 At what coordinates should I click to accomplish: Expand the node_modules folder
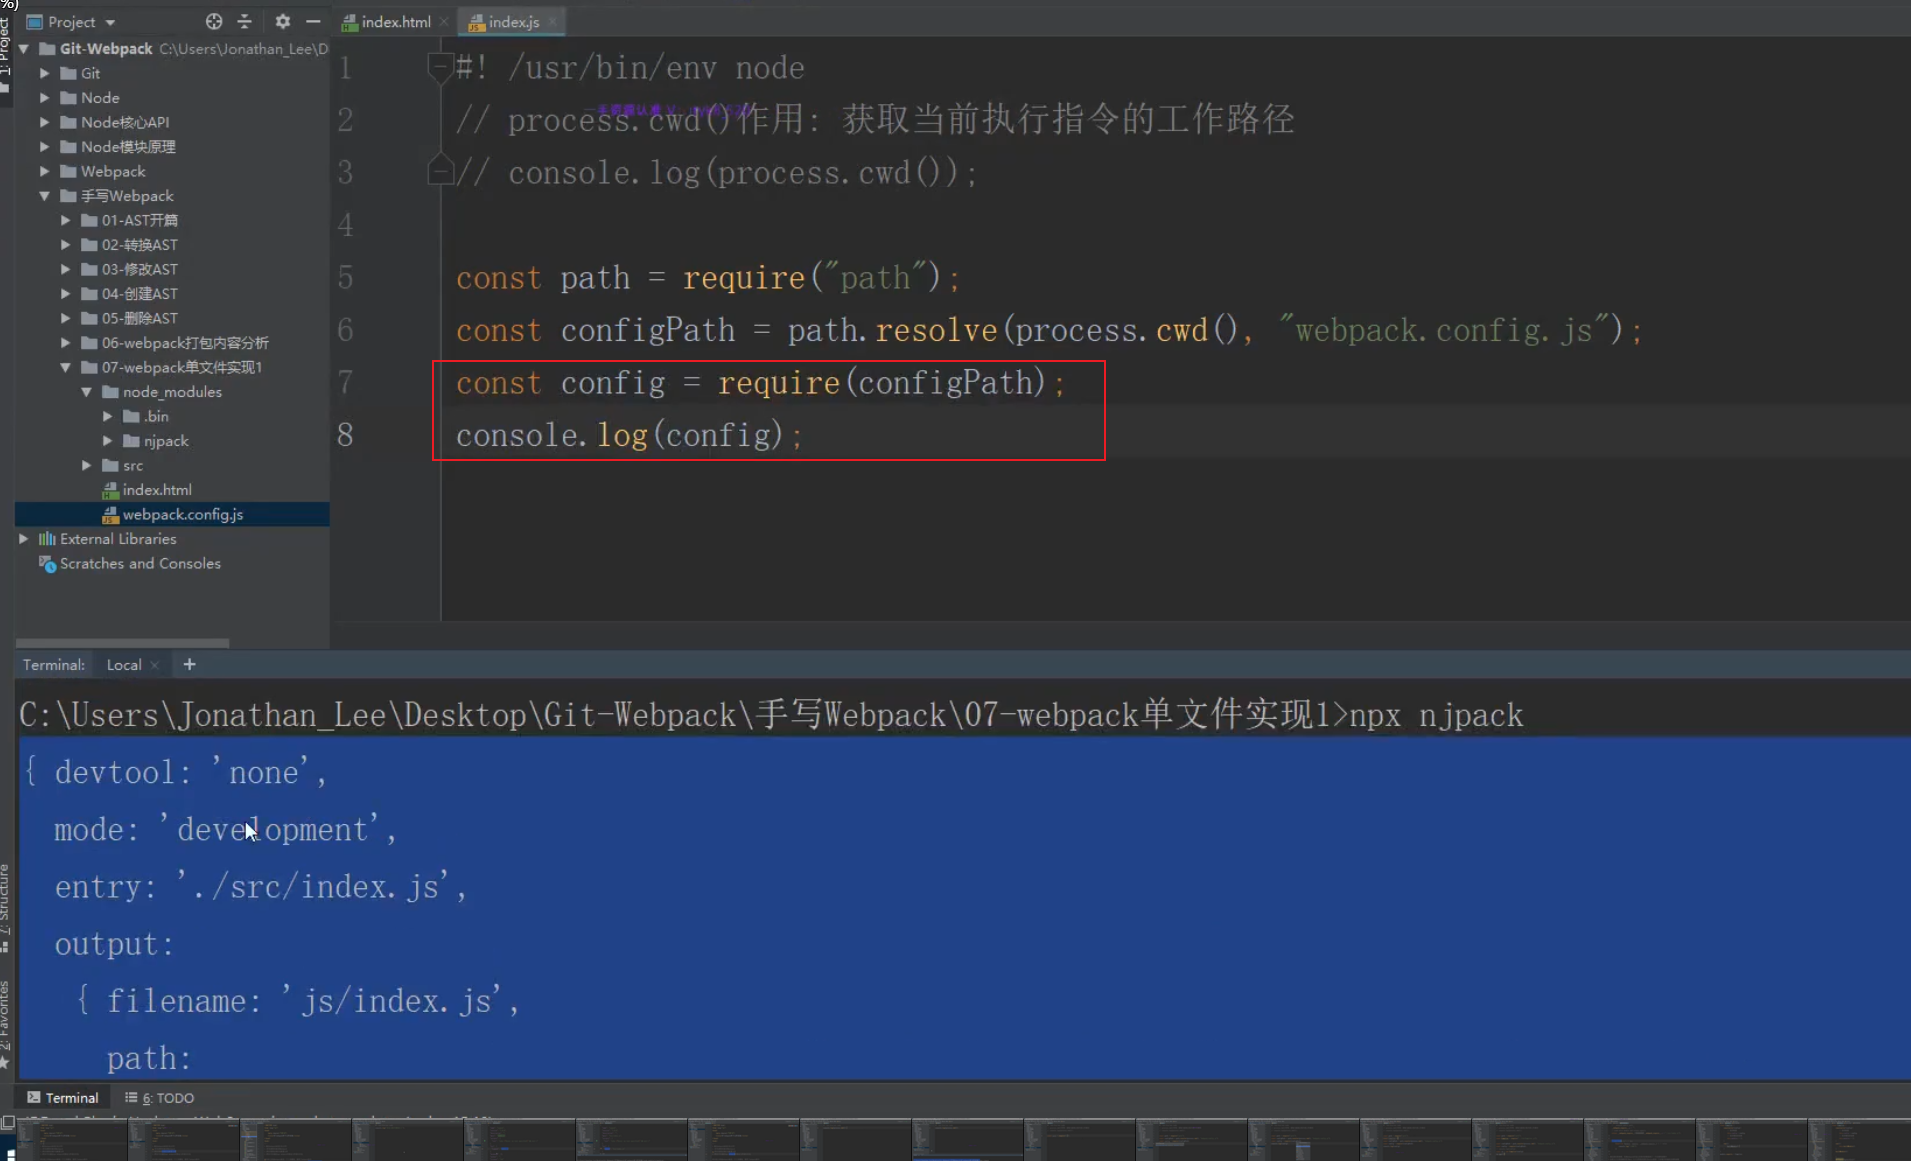click(x=88, y=391)
